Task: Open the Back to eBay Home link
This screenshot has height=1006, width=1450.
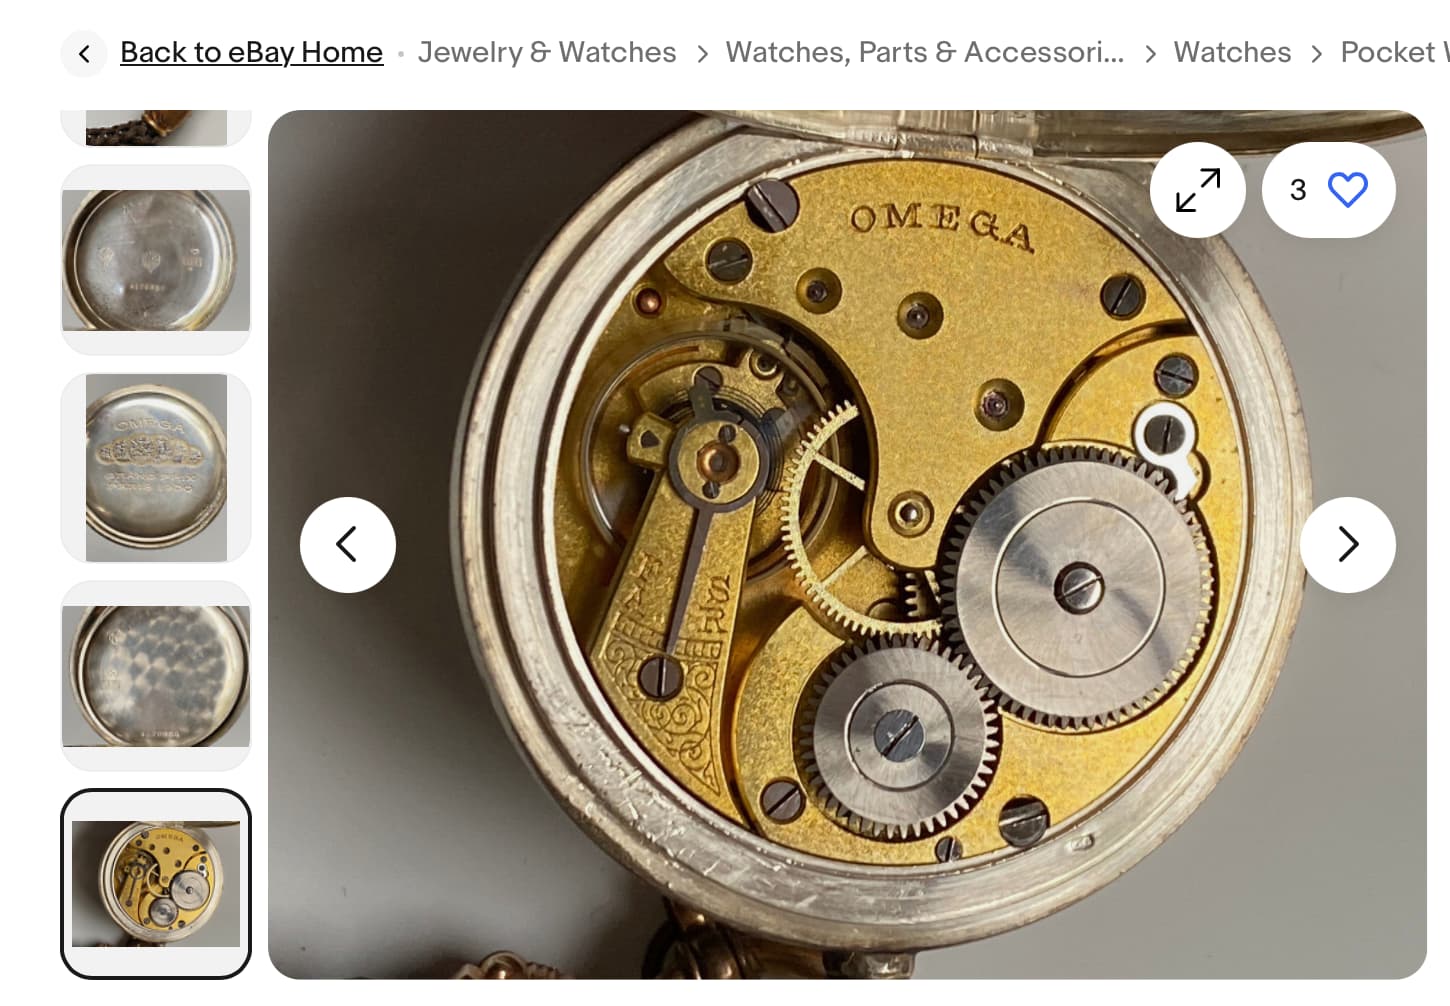Action: (251, 52)
